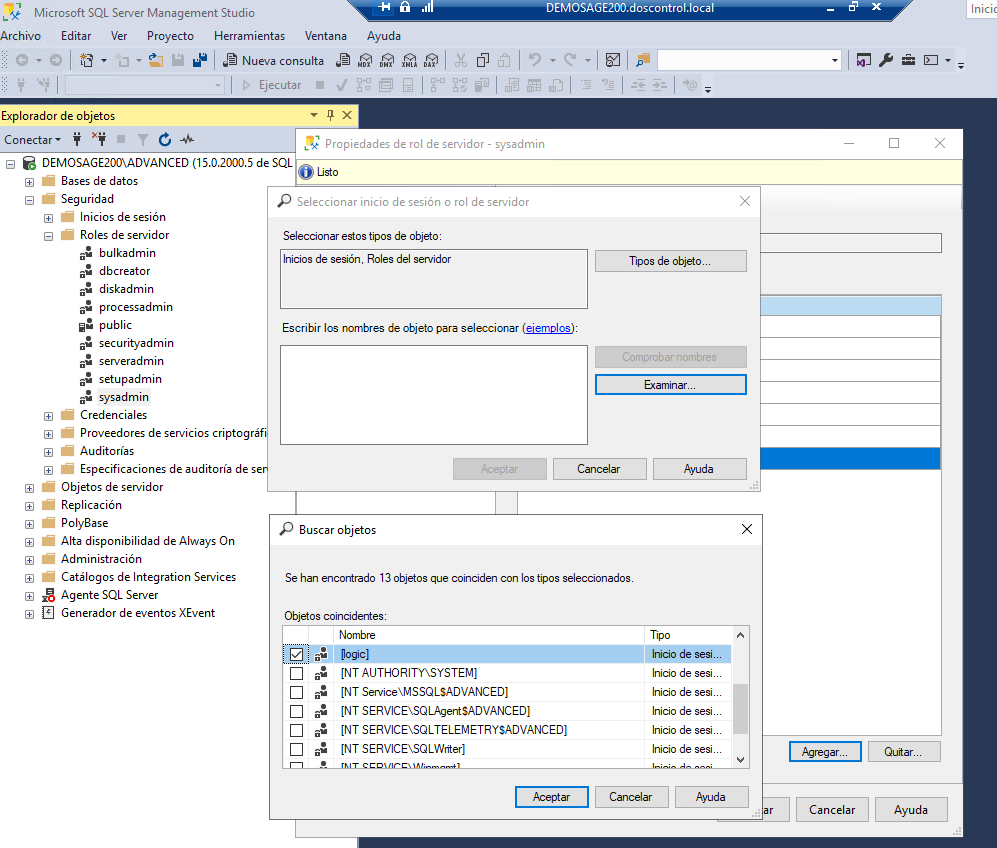Viewport: 997px width, 848px height.
Task: Expand the Bases de datos node
Action: tap(29, 182)
